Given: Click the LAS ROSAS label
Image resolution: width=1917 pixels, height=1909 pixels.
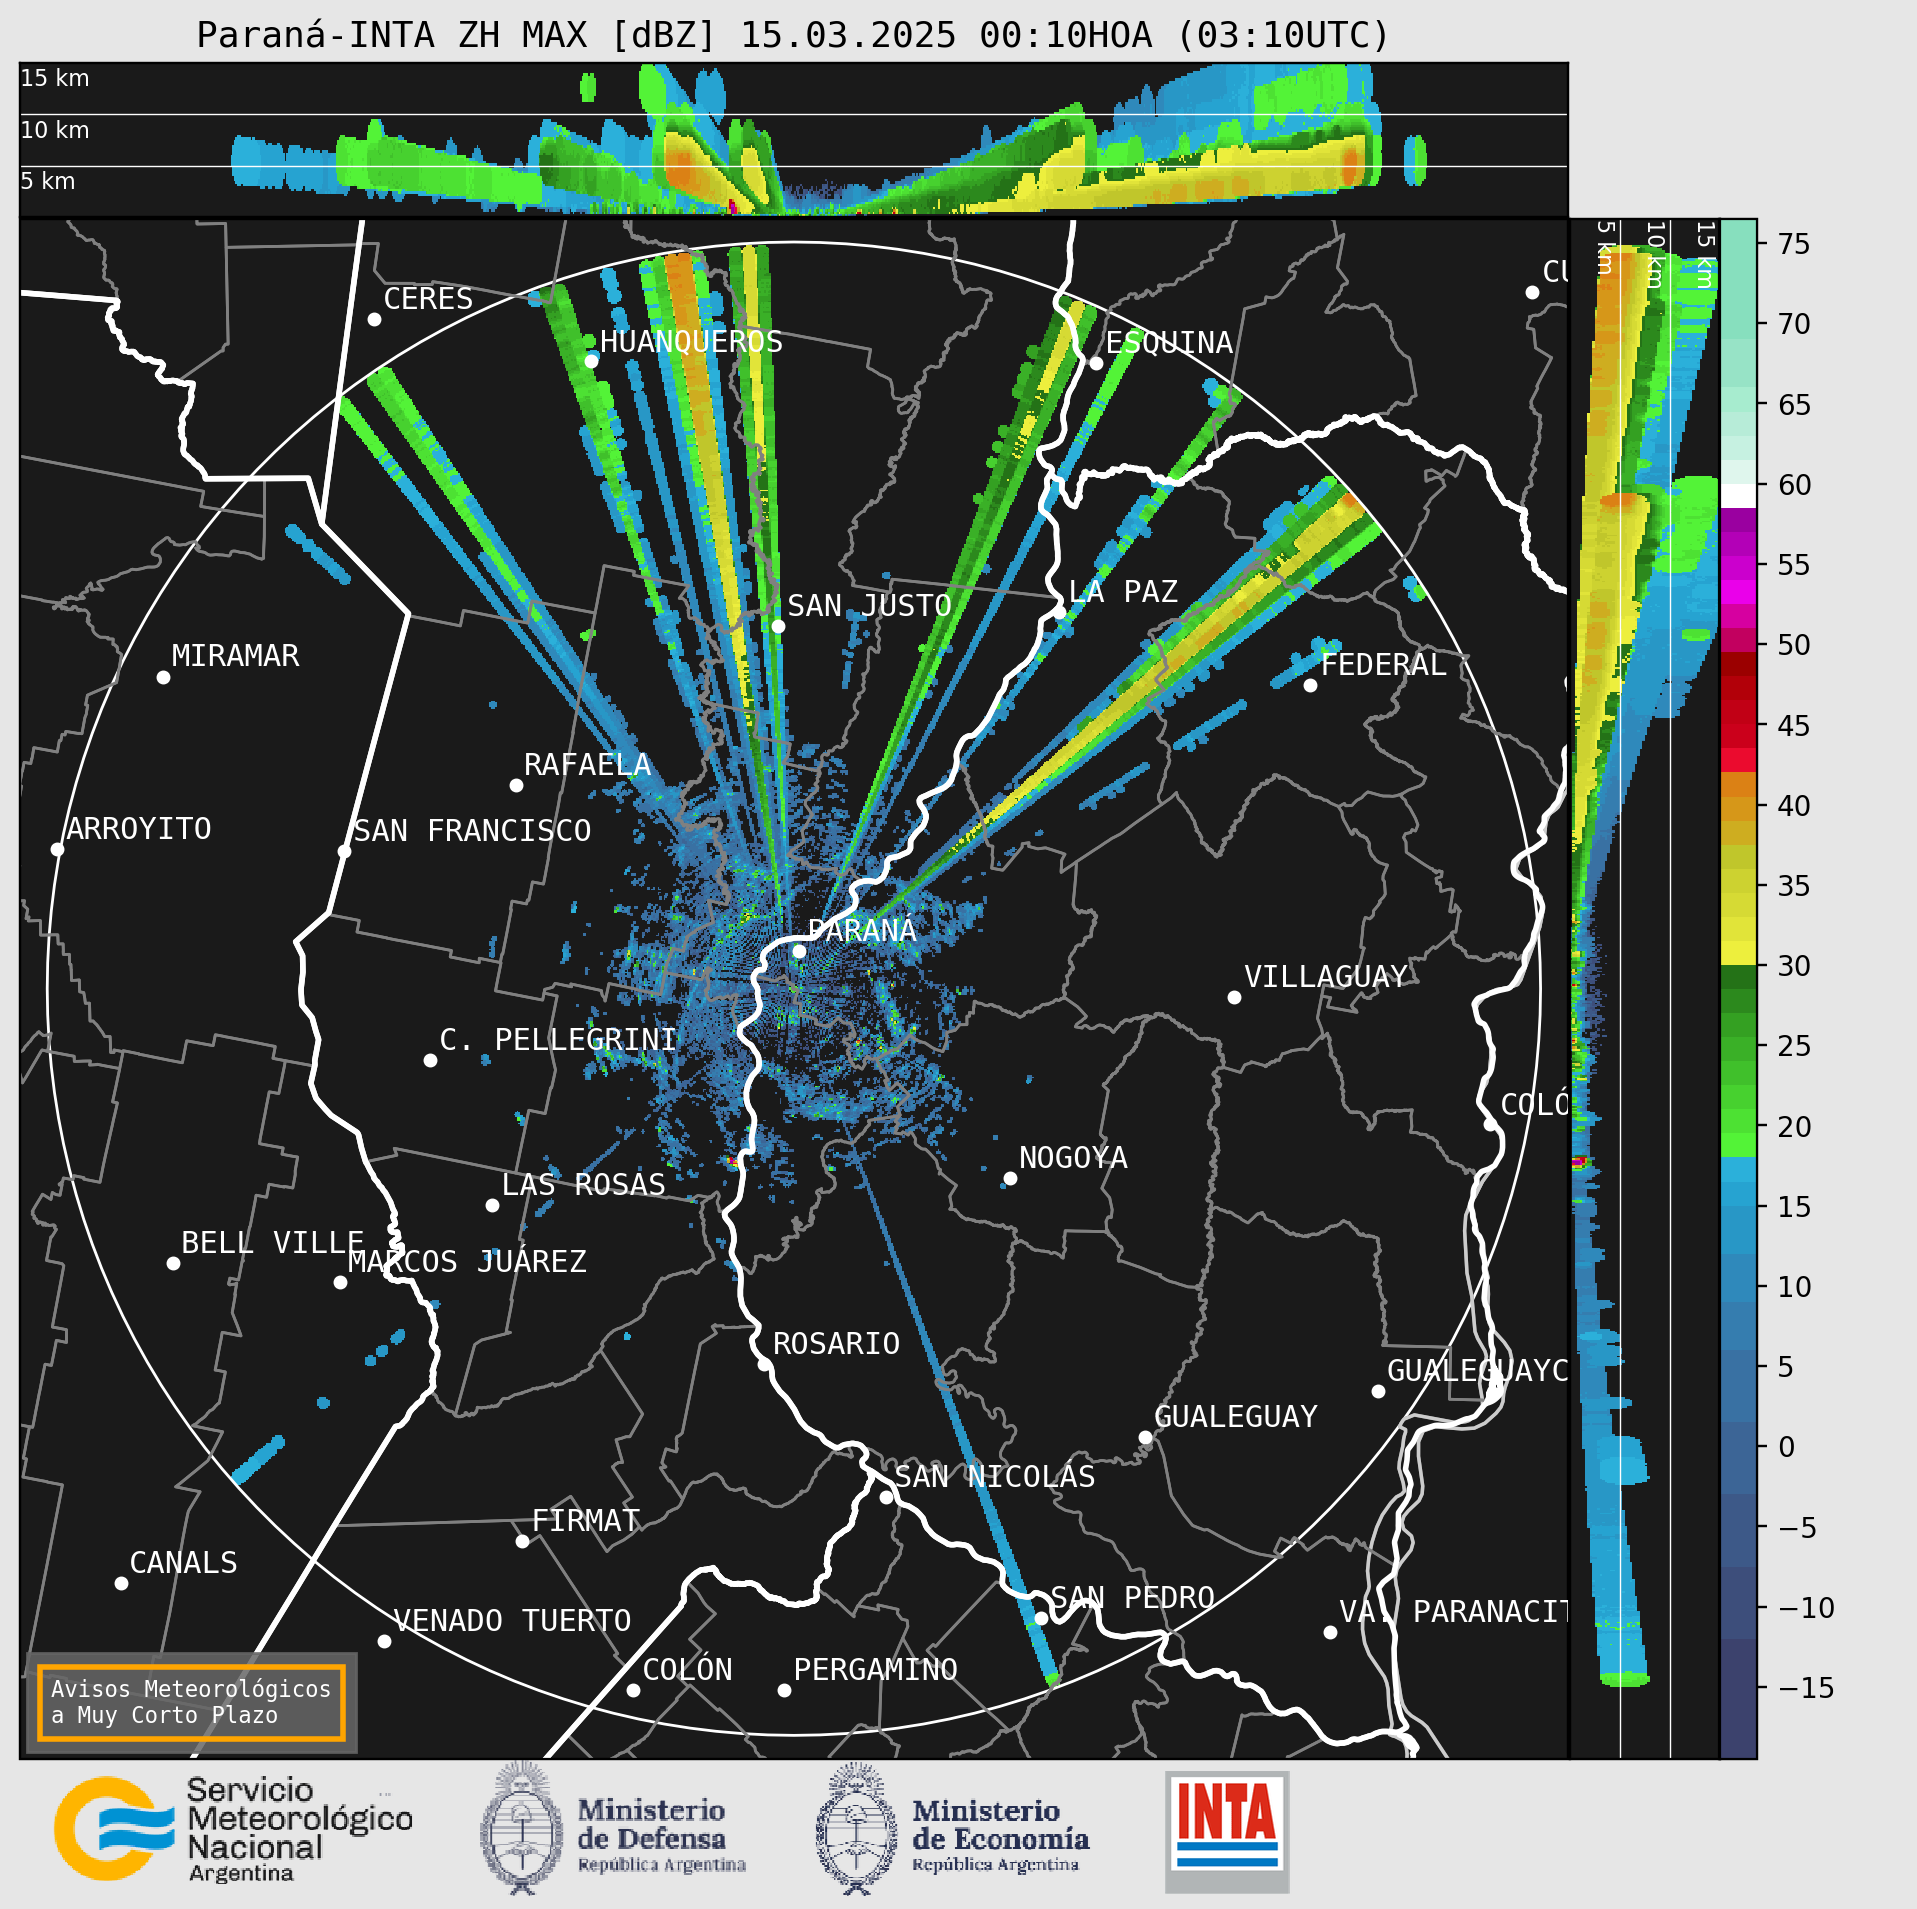Looking at the screenshot, I should coord(583,1184).
